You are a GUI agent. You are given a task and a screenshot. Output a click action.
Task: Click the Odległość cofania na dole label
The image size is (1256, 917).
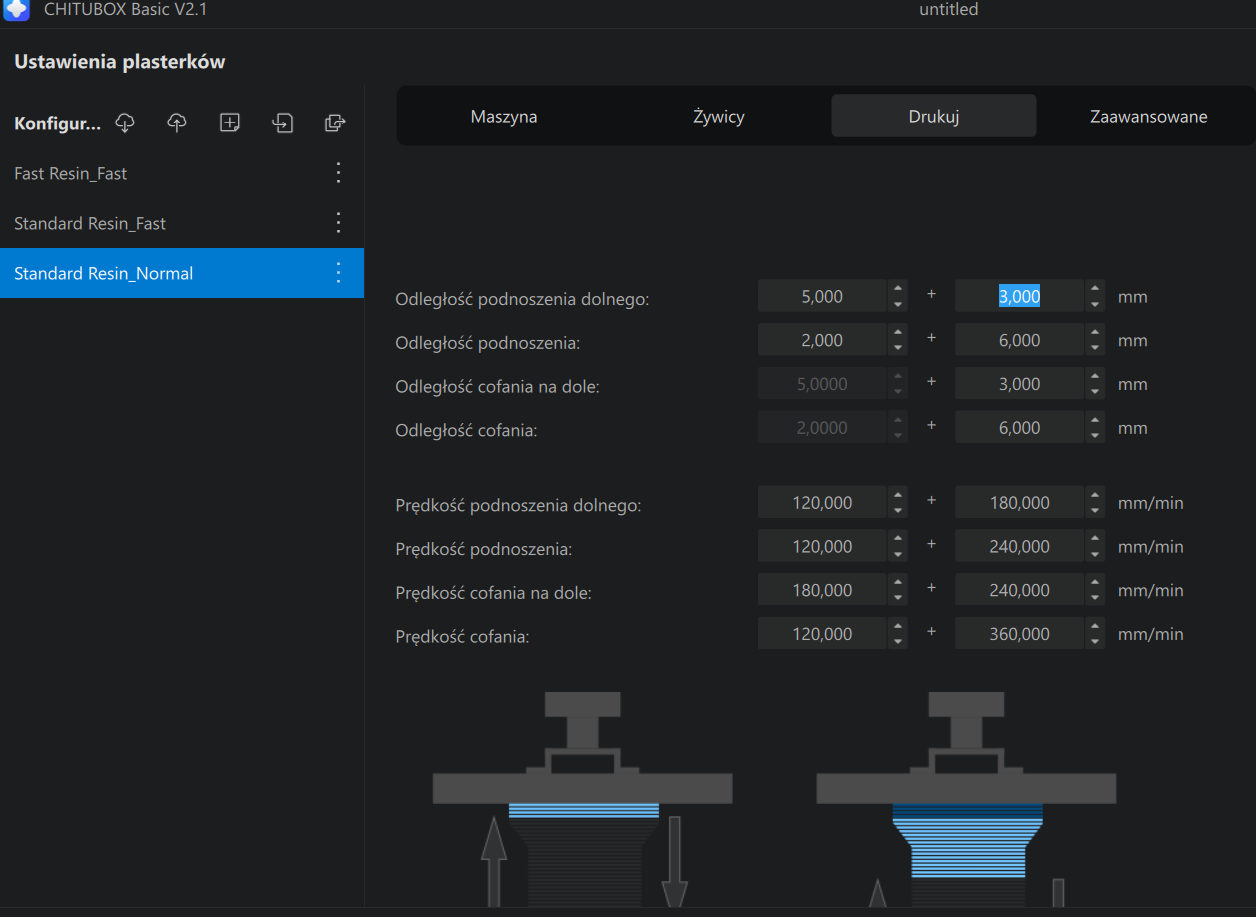coord(497,387)
